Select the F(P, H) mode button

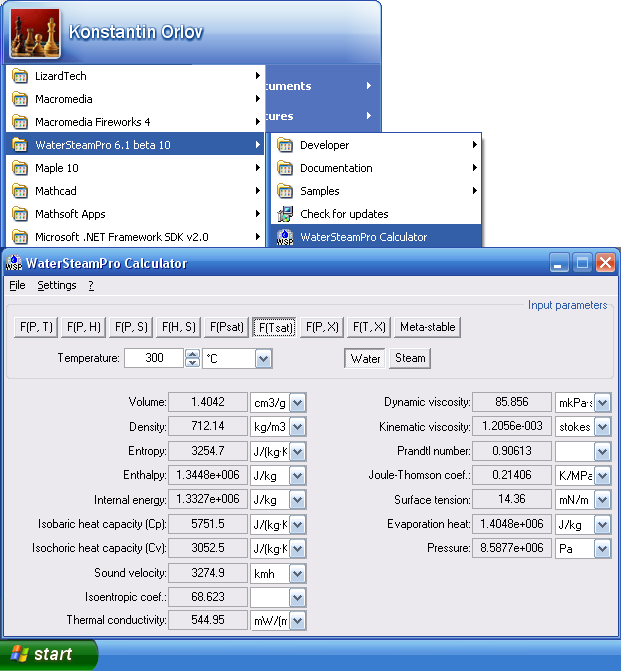[x=83, y=327]
